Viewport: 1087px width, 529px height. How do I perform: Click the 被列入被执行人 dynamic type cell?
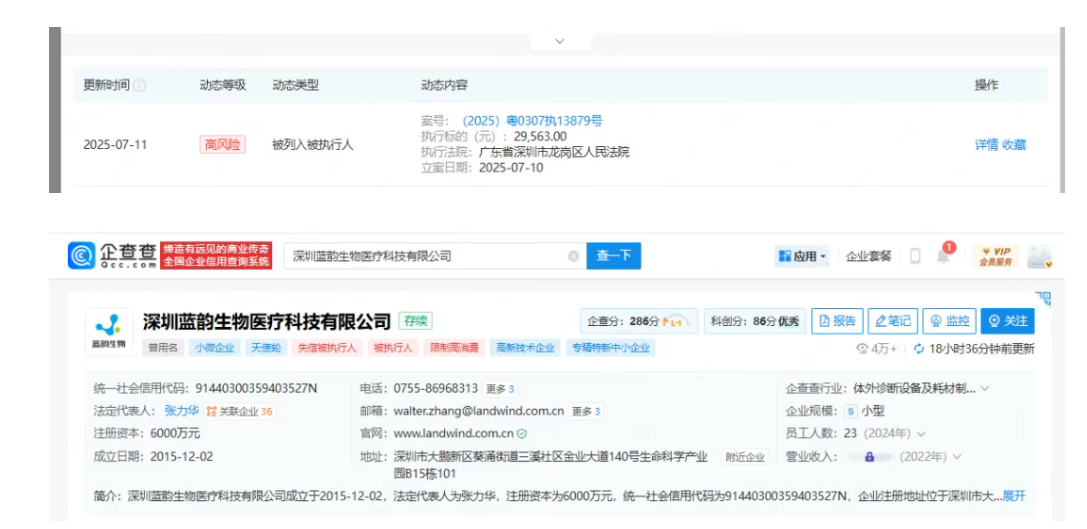pyautogui.click(x=313, y=145)
